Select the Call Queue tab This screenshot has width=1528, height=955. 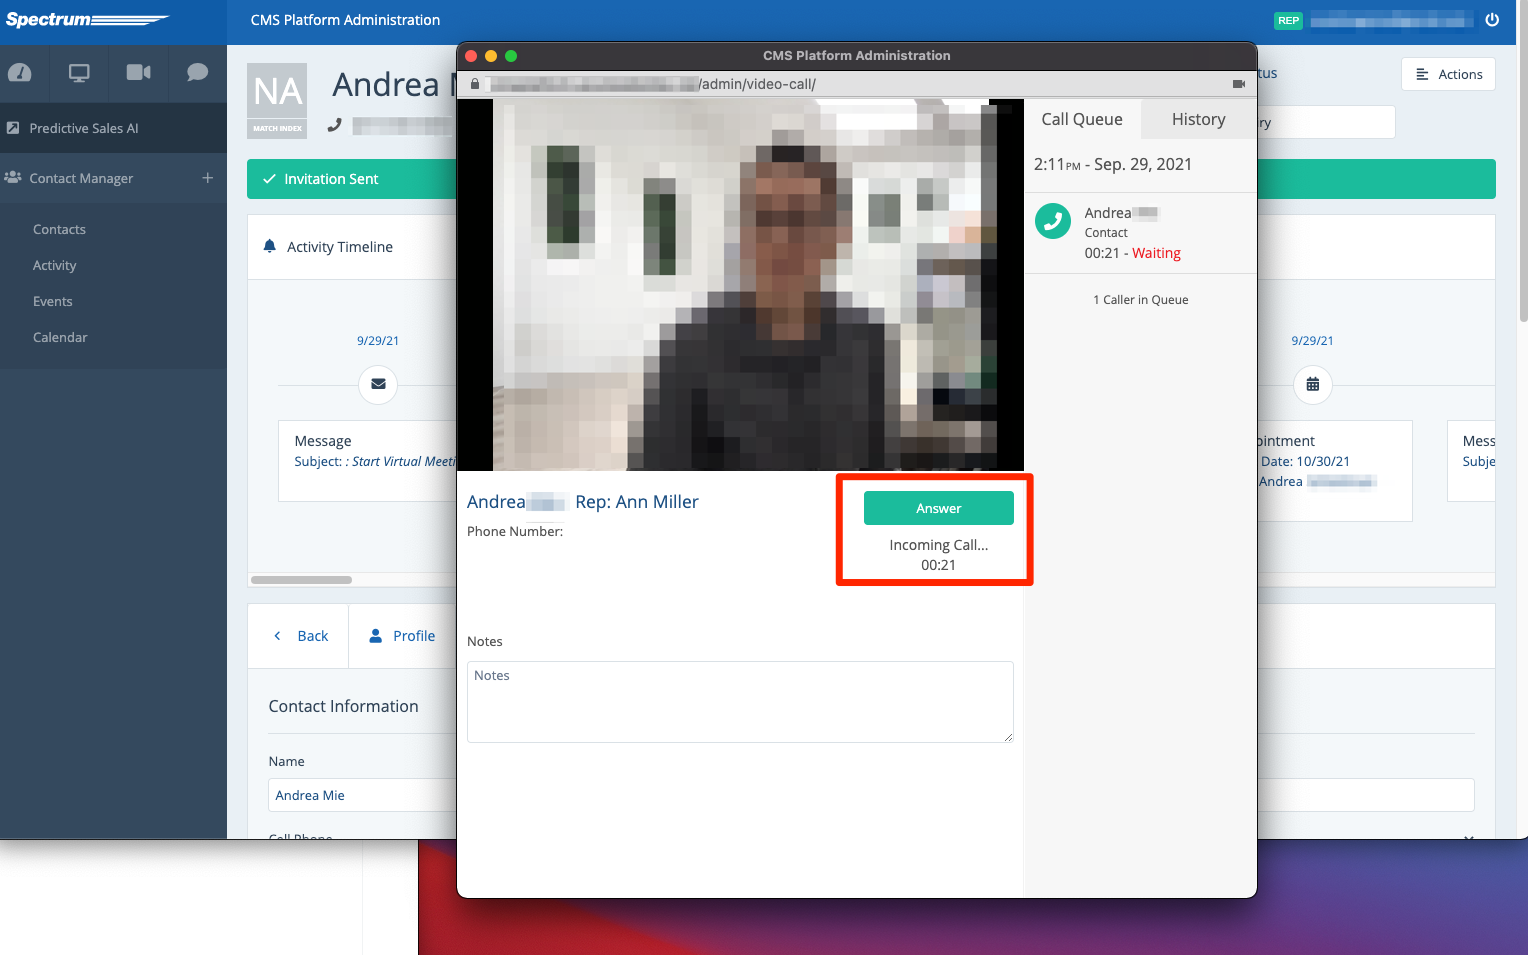[1081, 119]
